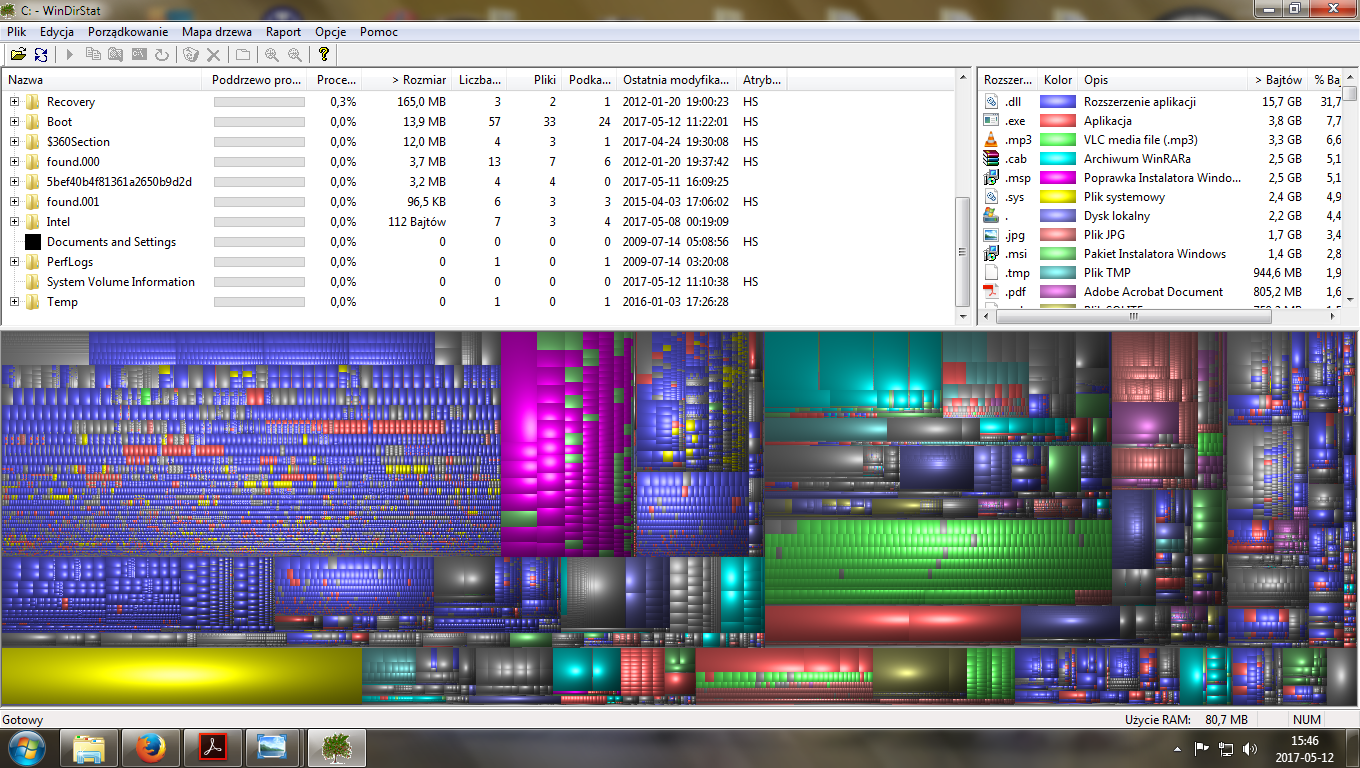The image size is (1360, 768).
Task: Open Firefox from the taskbar
Action: click(x=151, y=747)
